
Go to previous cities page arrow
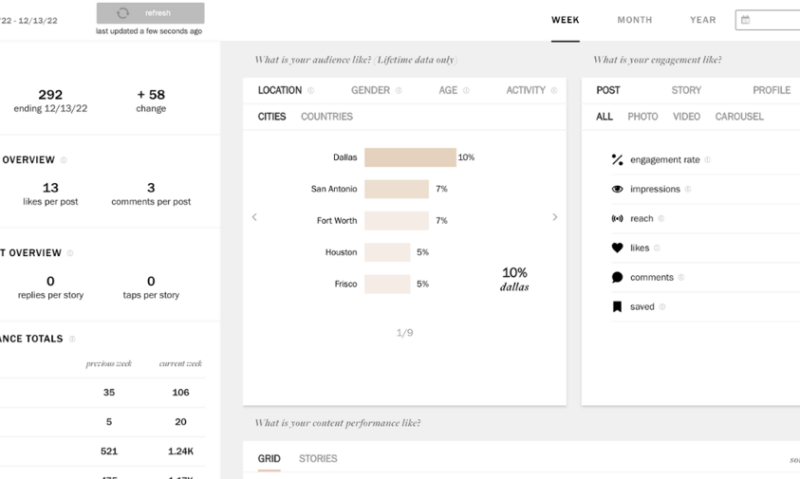click(254, 217)
